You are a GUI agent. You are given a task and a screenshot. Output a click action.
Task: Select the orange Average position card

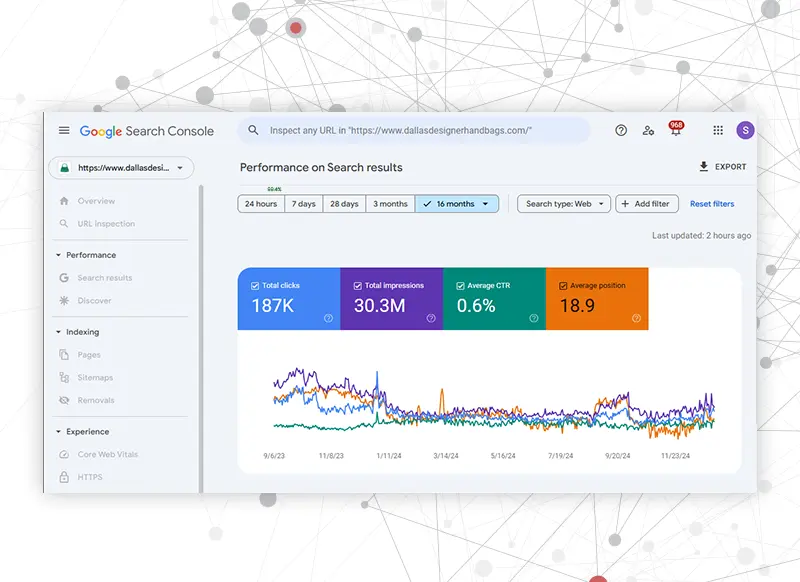pyautogui.click(x=597, y=298)
